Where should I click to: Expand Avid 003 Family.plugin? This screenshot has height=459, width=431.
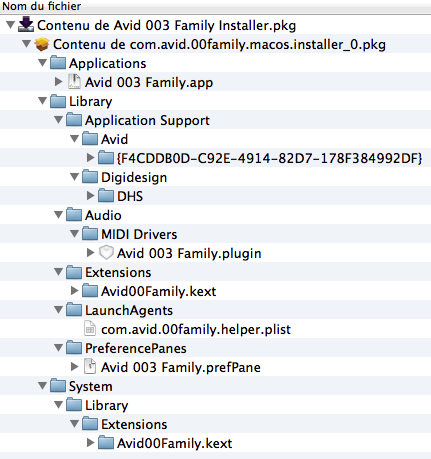click(90, 253)
